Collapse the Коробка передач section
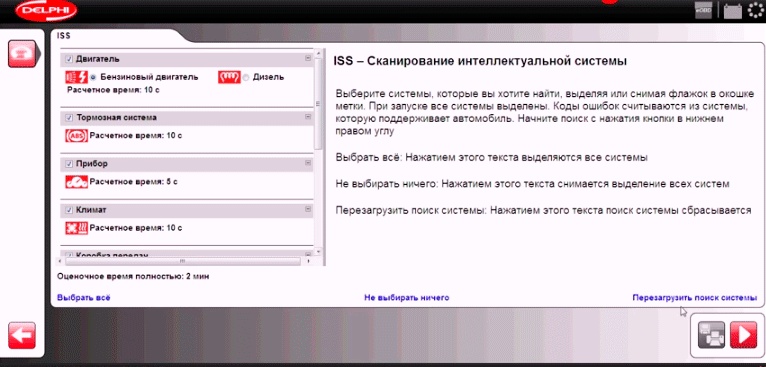 [x=308, y=254]
